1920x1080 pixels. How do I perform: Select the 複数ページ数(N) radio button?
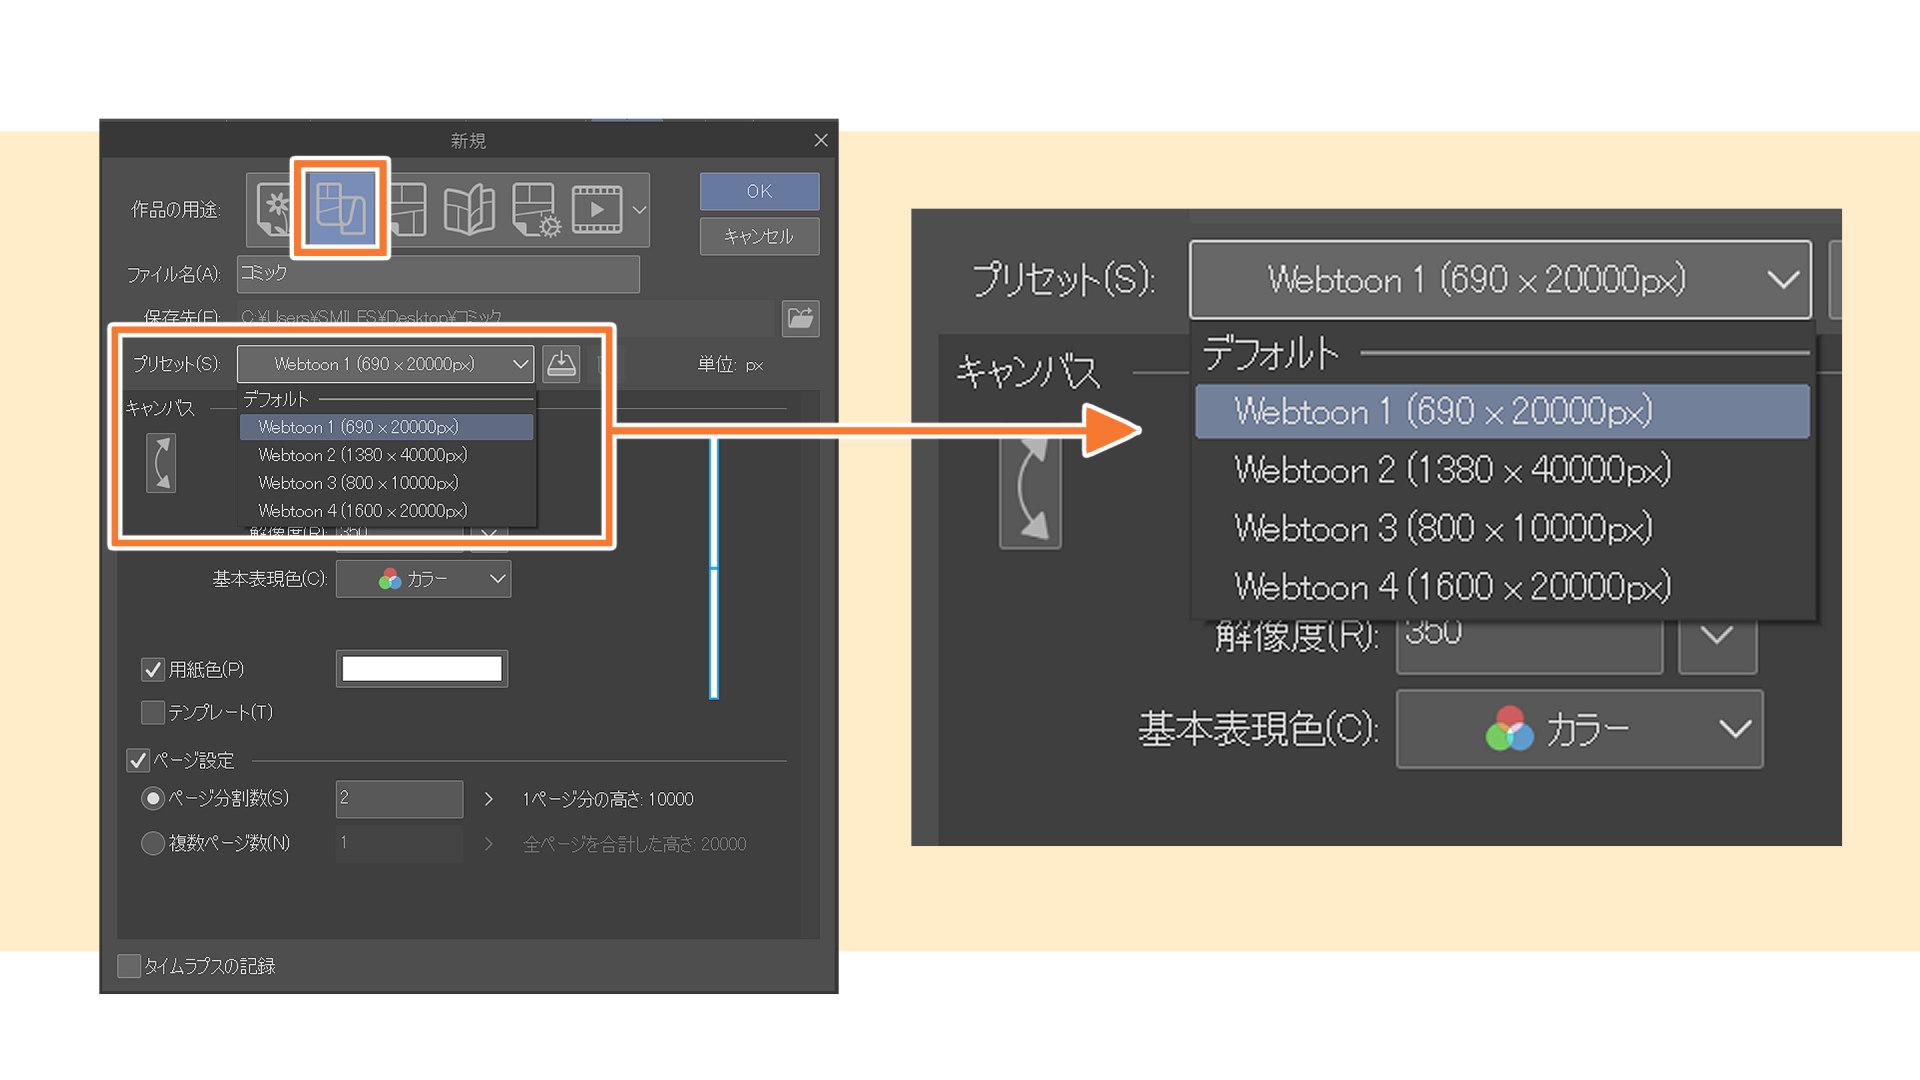(152, 843)
